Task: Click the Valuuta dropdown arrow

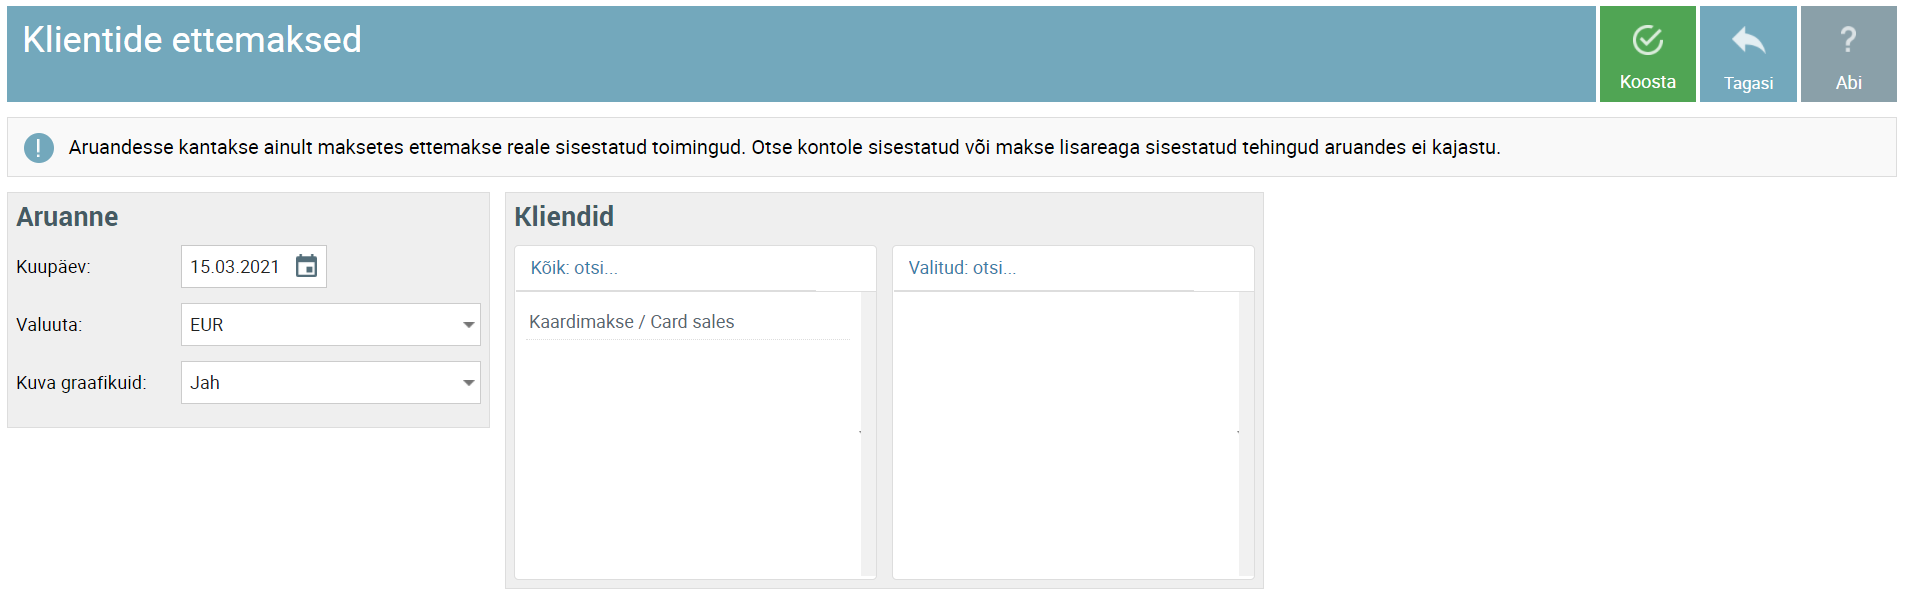Action: (x=468, y=325)
